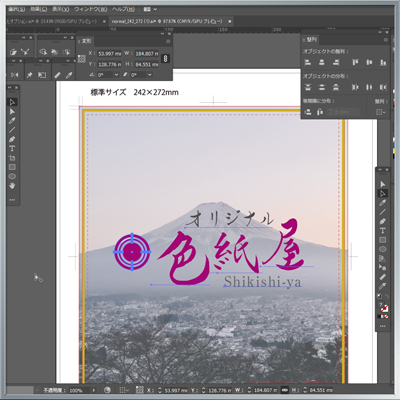Click X value field in Transform panel

109,54
